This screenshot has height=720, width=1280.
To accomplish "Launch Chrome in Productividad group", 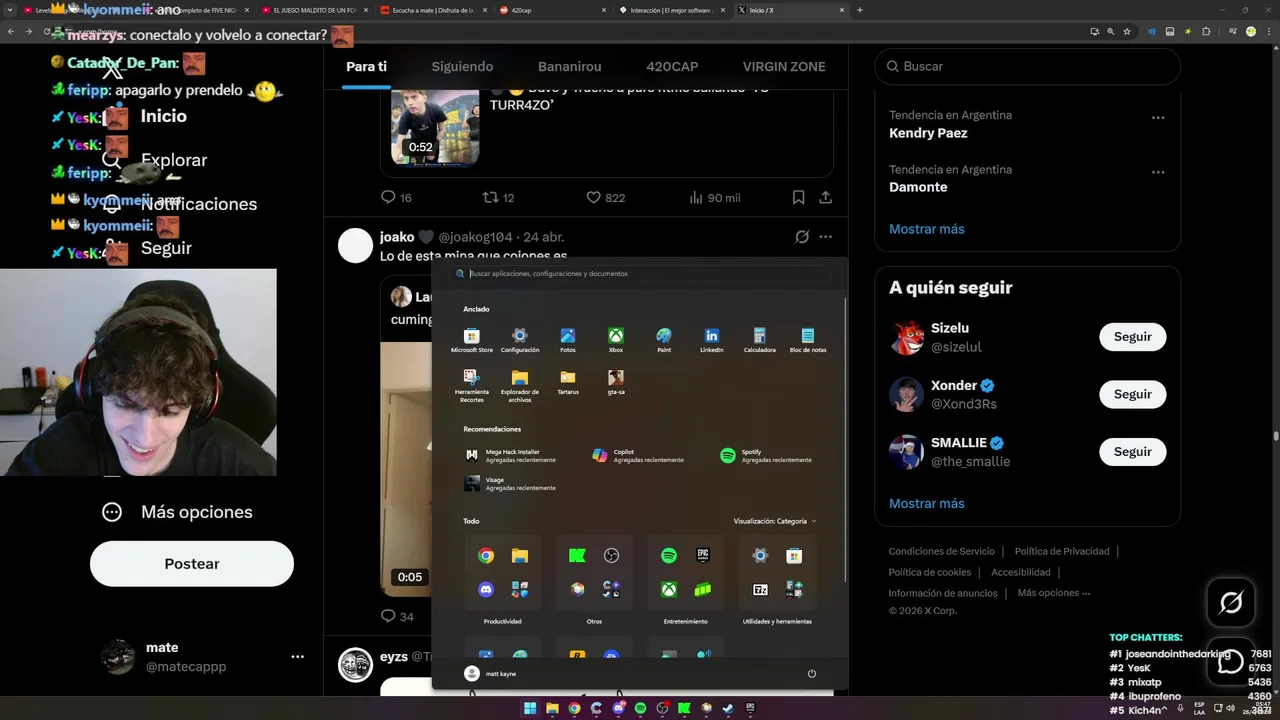I will pos(486,556).
